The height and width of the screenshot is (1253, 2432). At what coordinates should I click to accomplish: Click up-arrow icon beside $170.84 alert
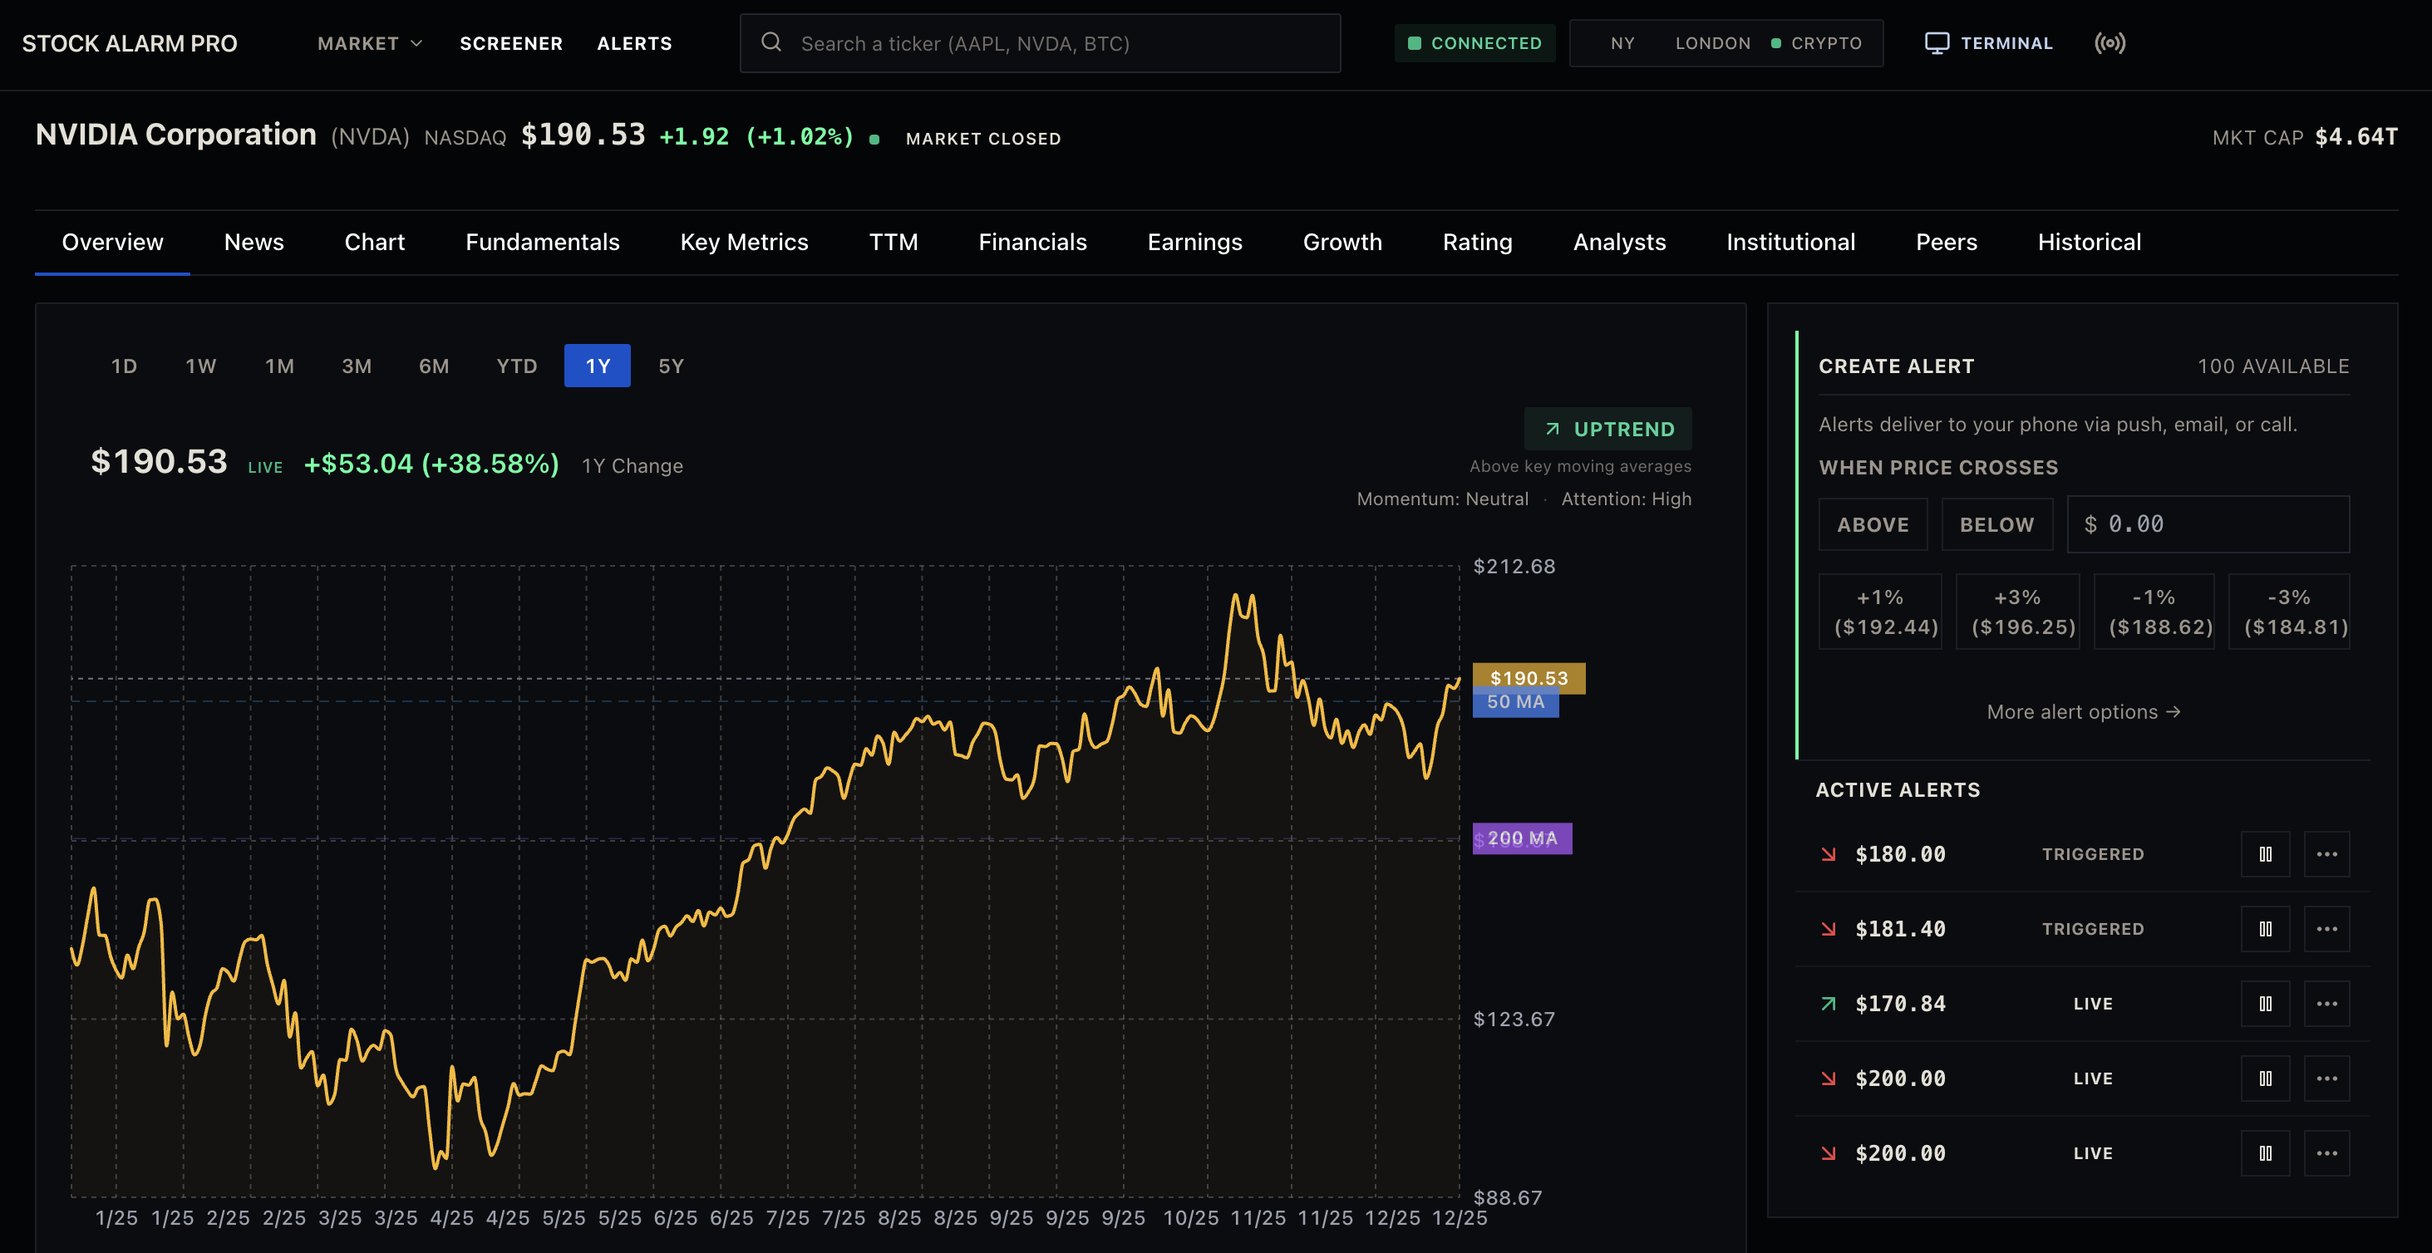tap(1828, 1004)
